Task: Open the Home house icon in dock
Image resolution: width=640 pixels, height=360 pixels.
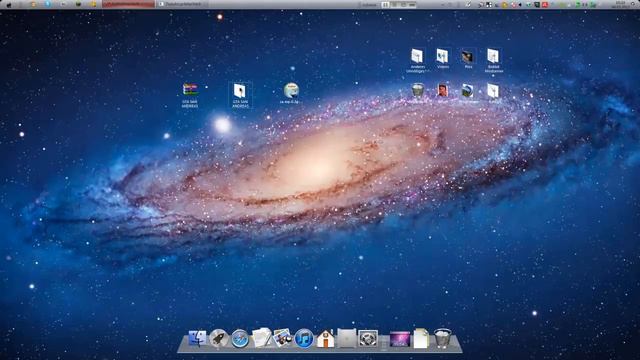Action: click(x=325, y=338)
